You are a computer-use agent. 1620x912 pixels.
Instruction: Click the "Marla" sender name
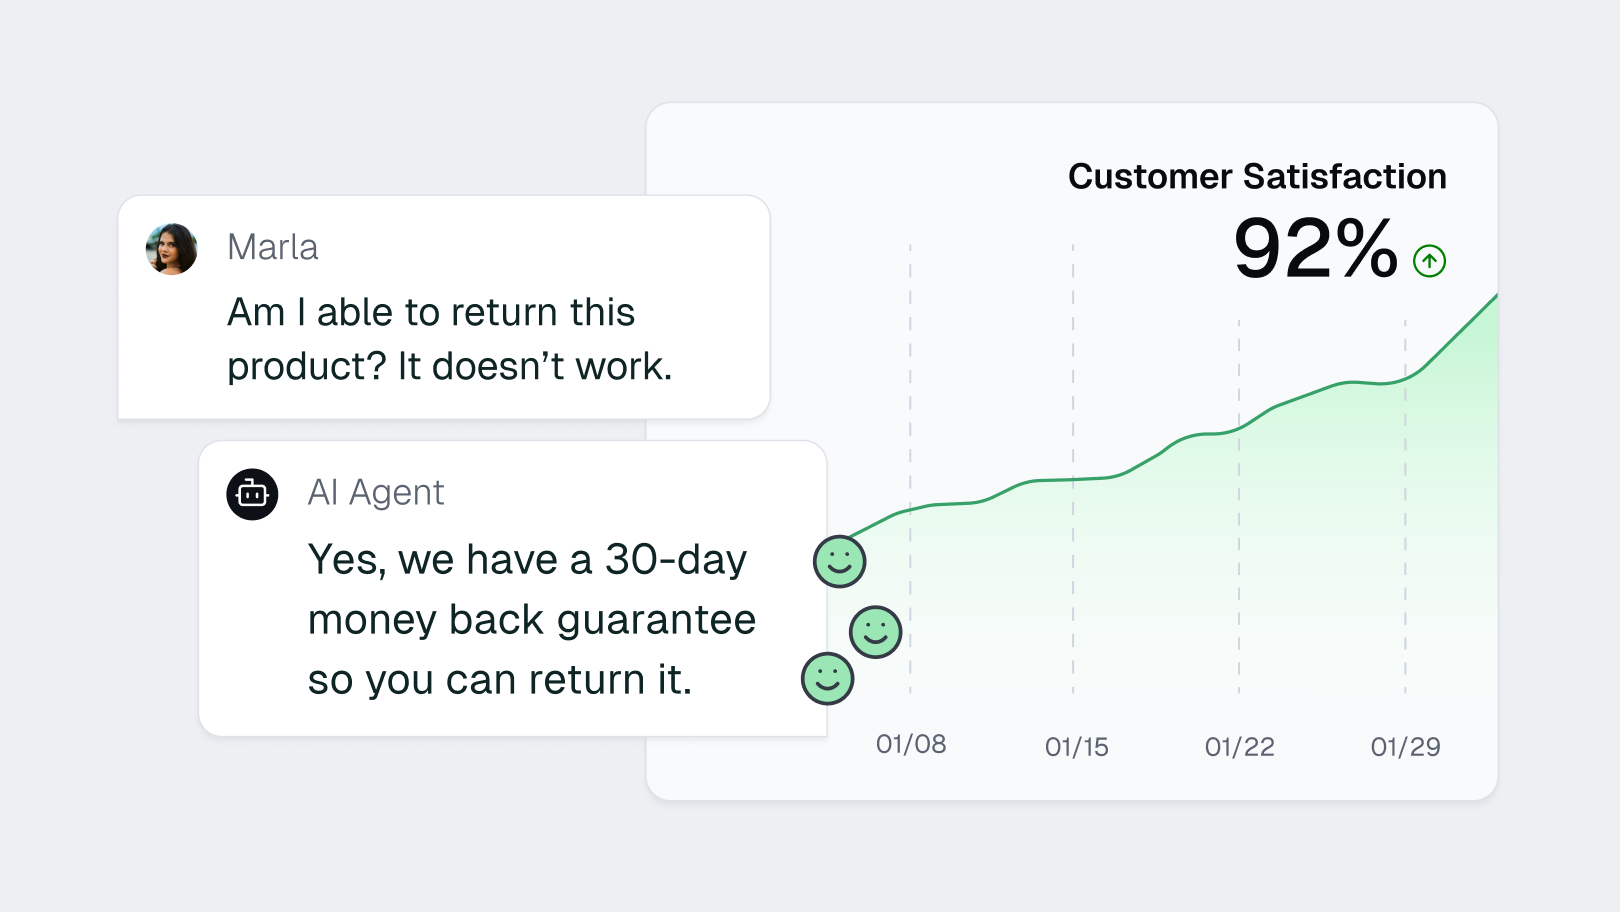click(272, 247)
